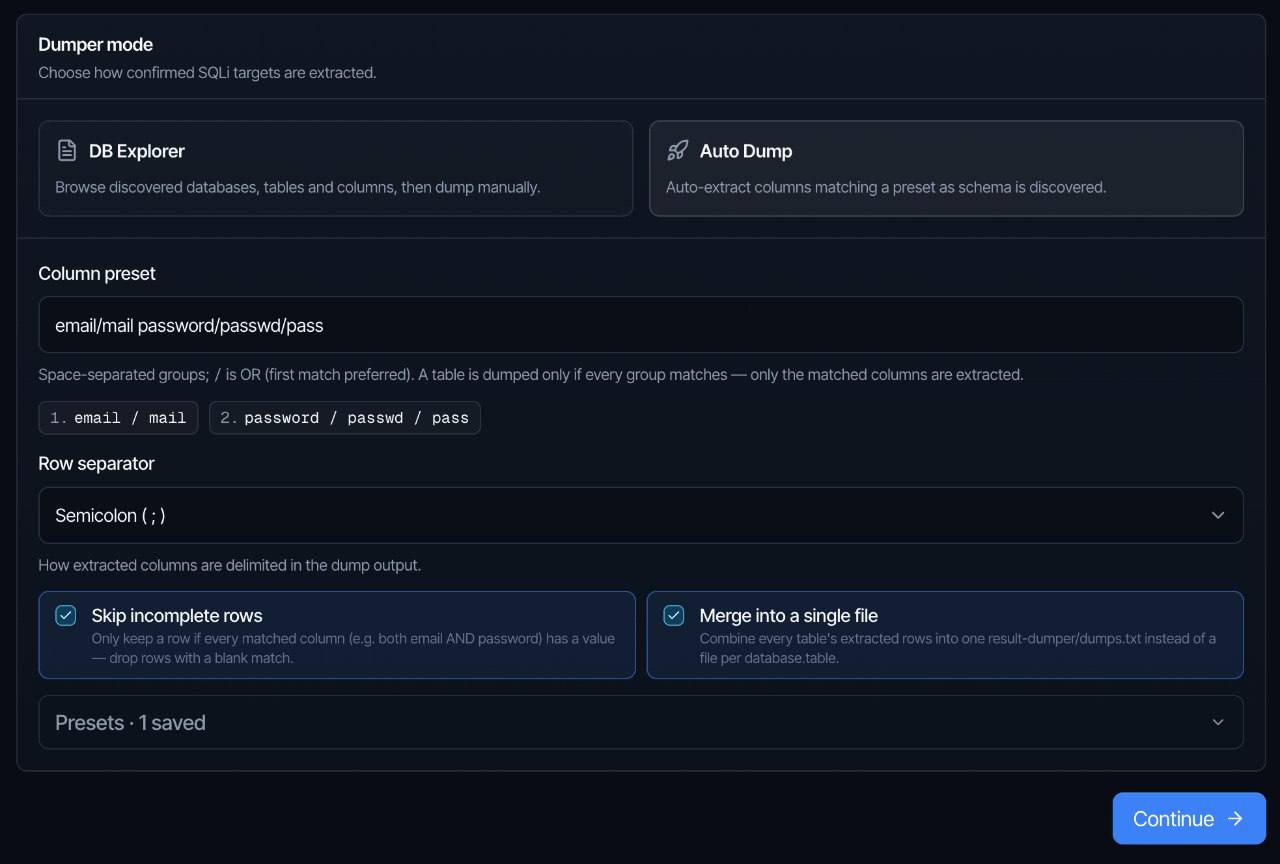The height and width of the screenshot is (864, 1280).
Task: Open the Semicolon row separator dropdown
Action: tap(641, 515)
